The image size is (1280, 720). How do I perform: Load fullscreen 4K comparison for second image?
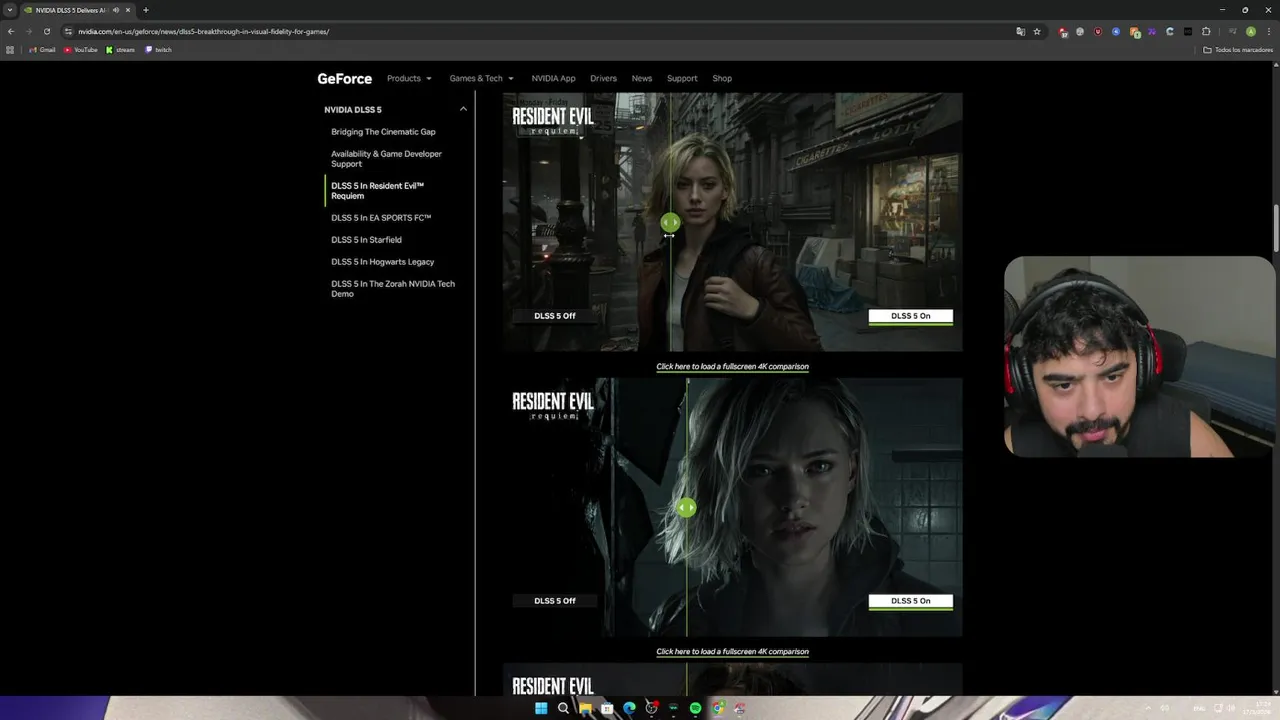(x=732, y=652)
